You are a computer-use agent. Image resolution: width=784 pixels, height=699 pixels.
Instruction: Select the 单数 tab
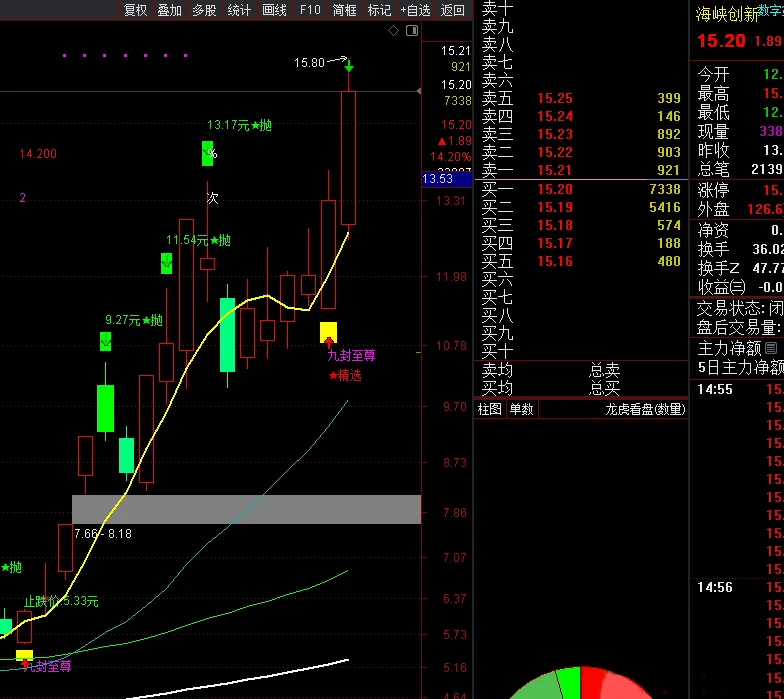(522, 409)
